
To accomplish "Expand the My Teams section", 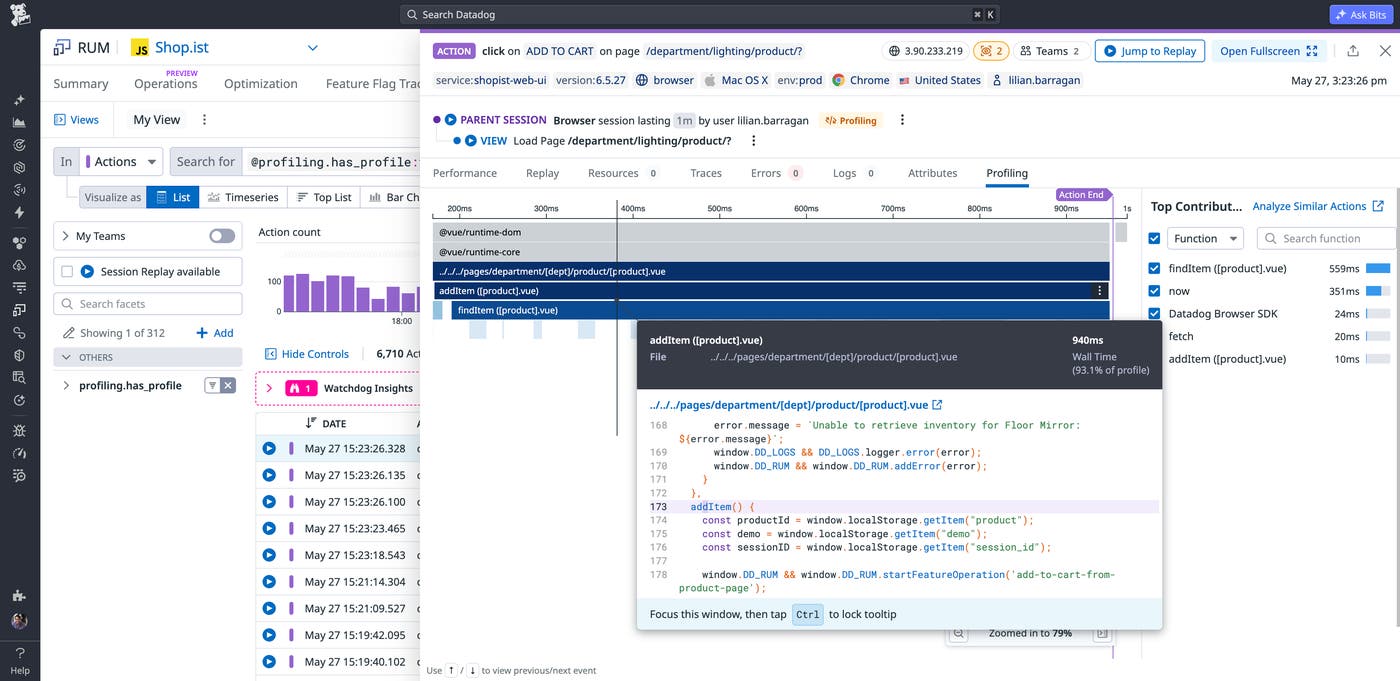I will point(66,236).
